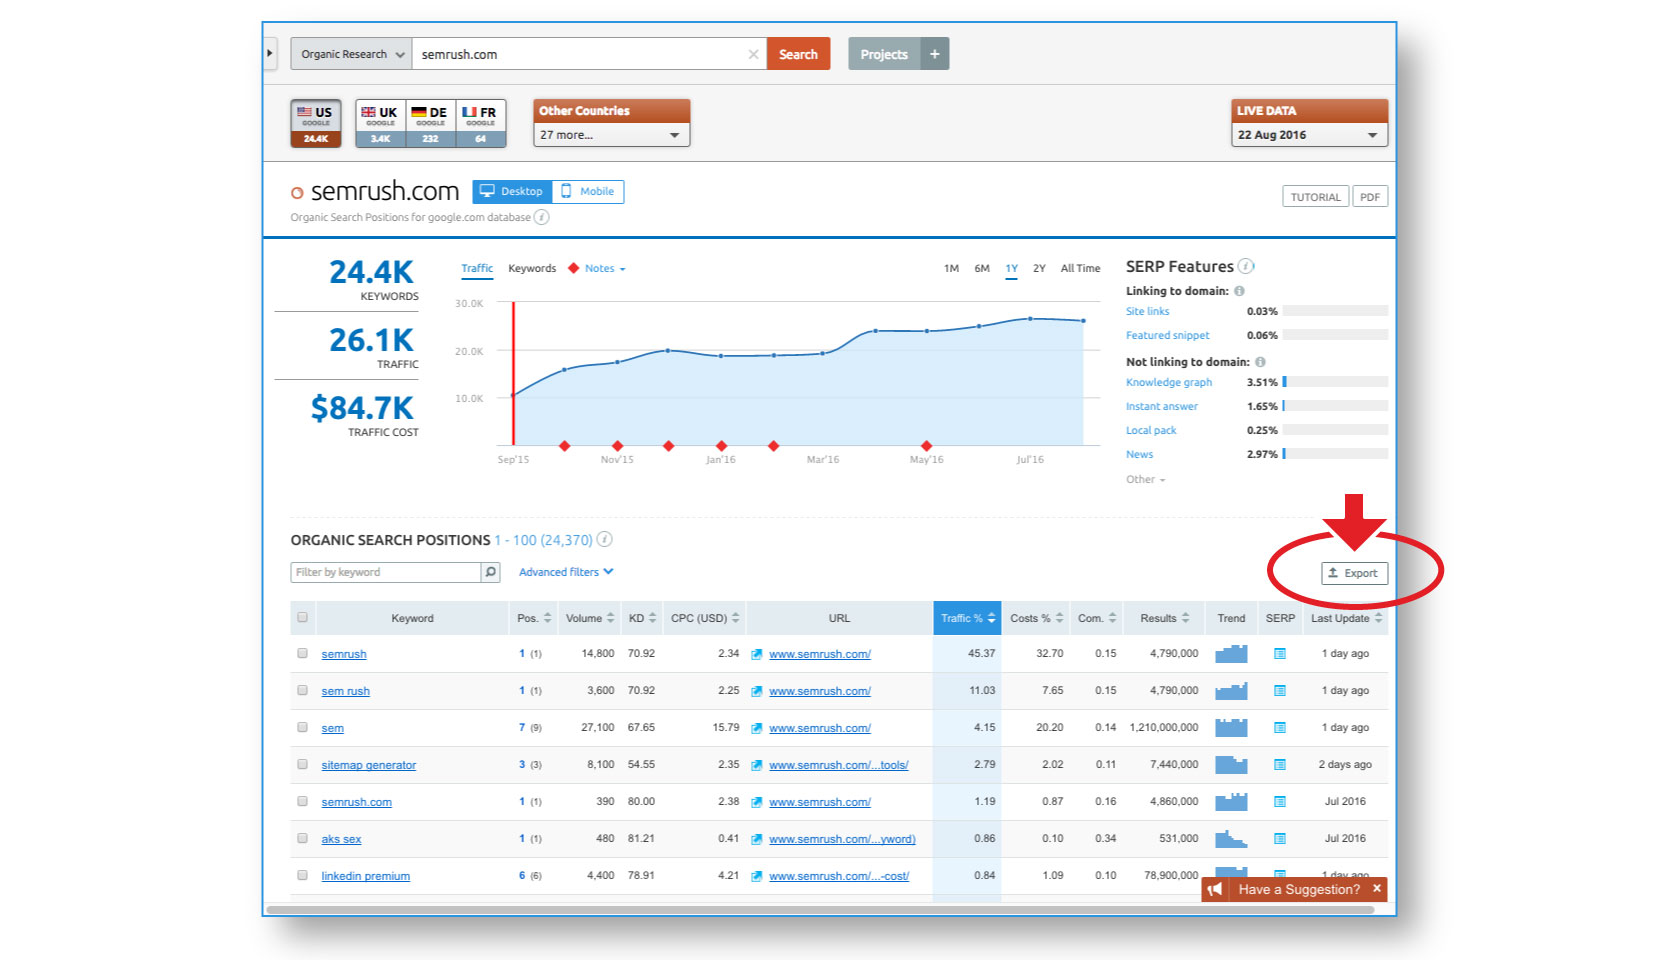1680x960 pixels.
Task: Open Live Data date dropdown
Action: pyautogui.click(x=1309, y=135)
